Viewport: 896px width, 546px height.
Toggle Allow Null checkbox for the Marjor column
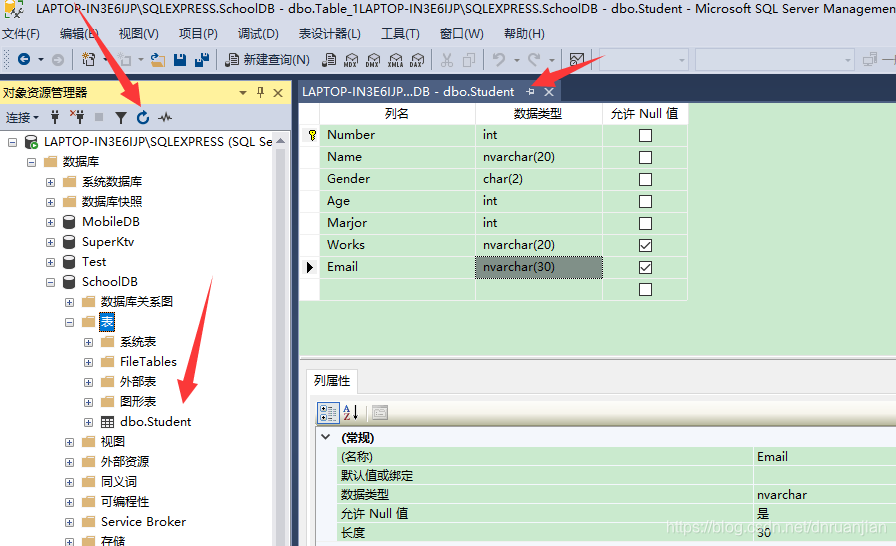(645, 223)
